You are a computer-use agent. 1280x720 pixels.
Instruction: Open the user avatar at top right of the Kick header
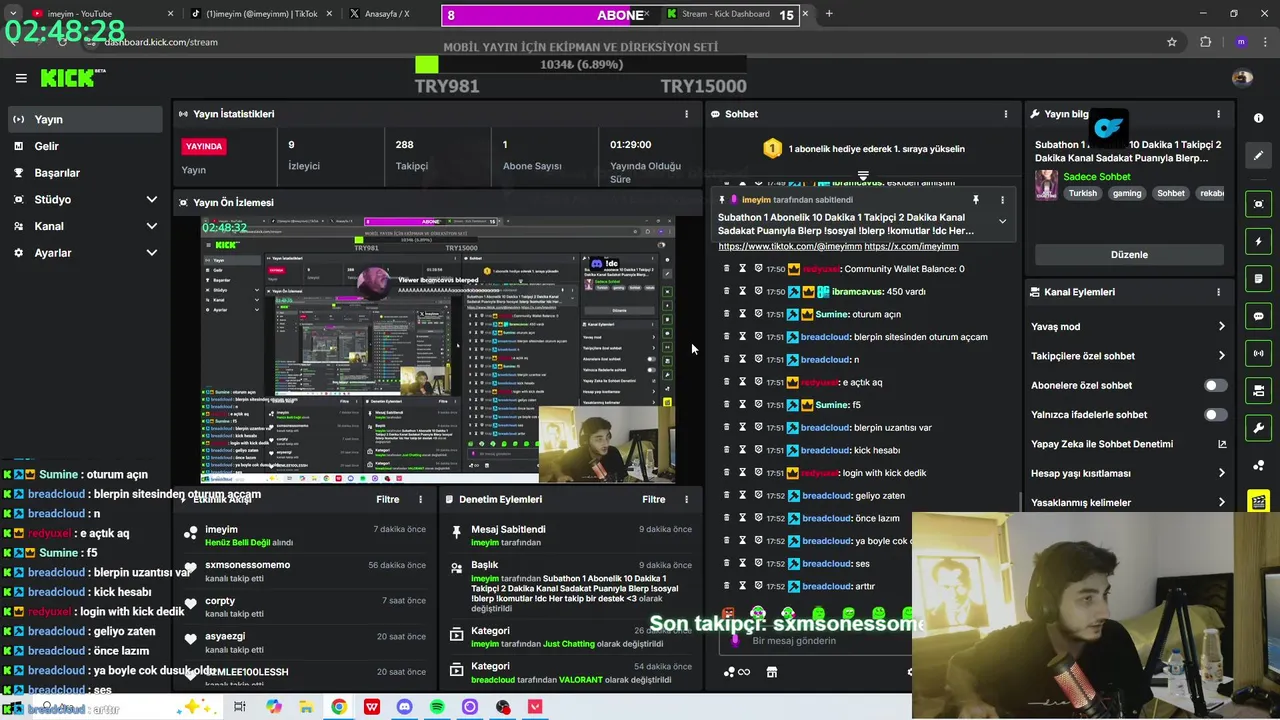pyautogui.click(x=1242, y=78)
